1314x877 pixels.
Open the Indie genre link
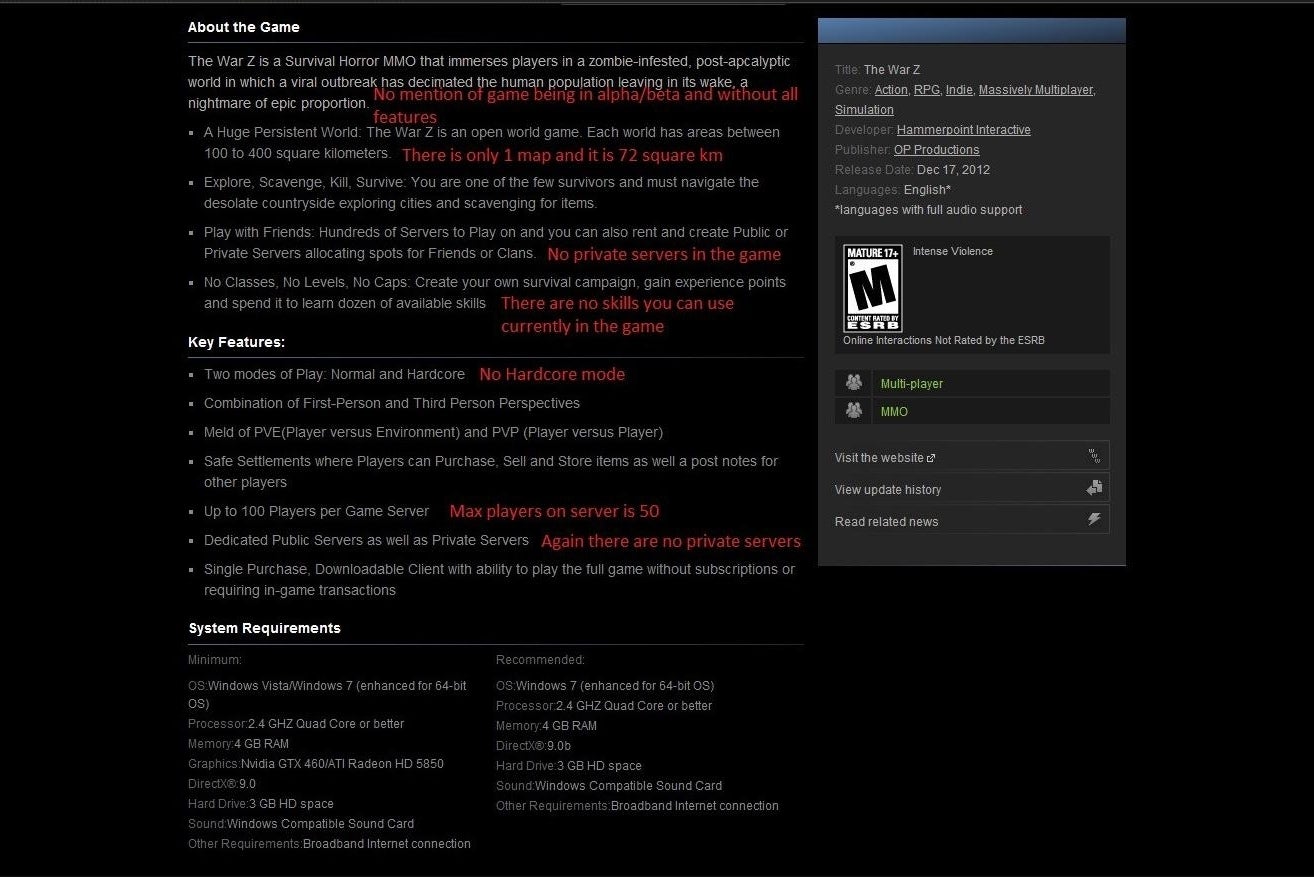(959, 90)
